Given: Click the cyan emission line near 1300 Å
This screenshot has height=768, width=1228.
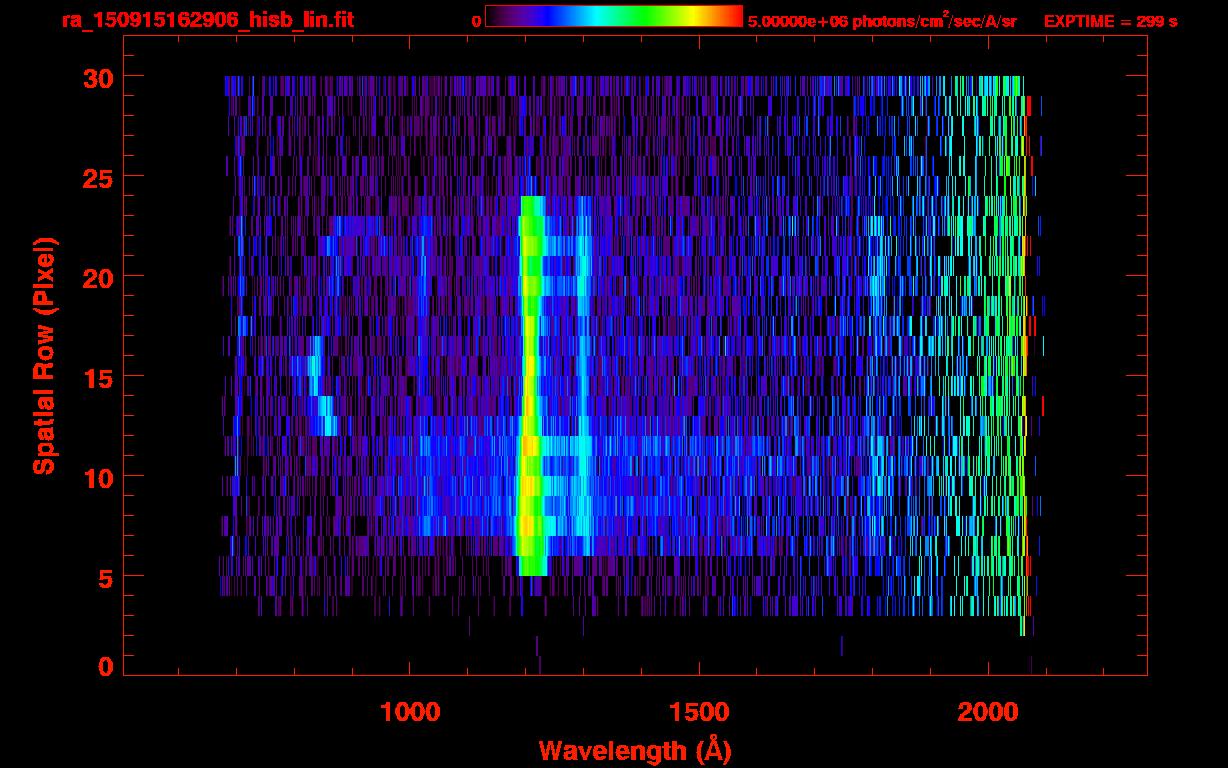Looking at the screenshot, I should coord(584,376).
